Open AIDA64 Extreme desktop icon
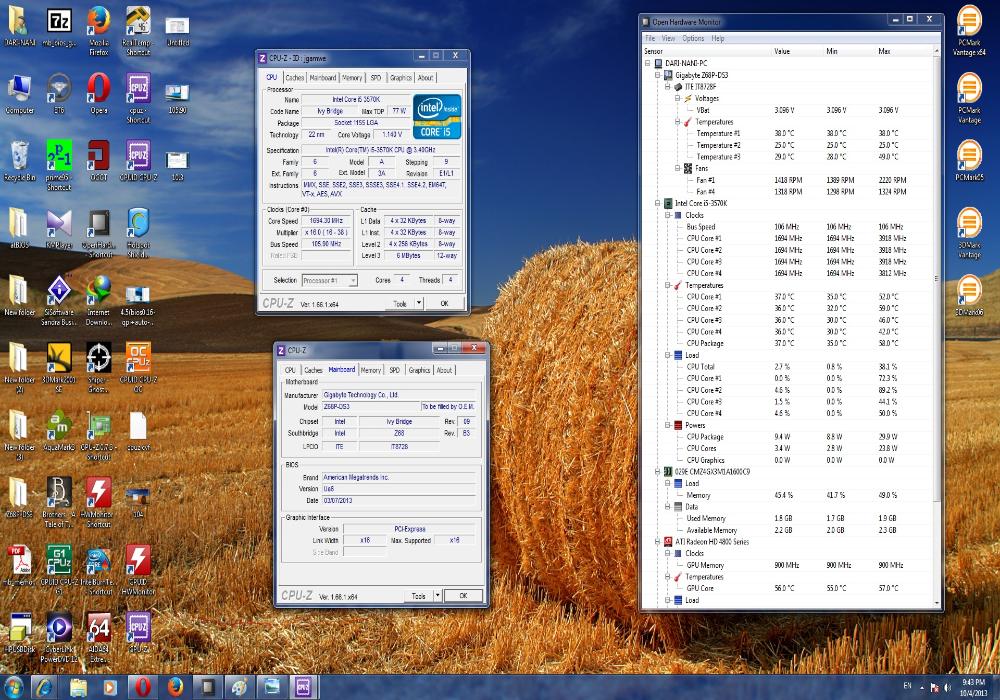1000x700 pixels. point(98,638)
